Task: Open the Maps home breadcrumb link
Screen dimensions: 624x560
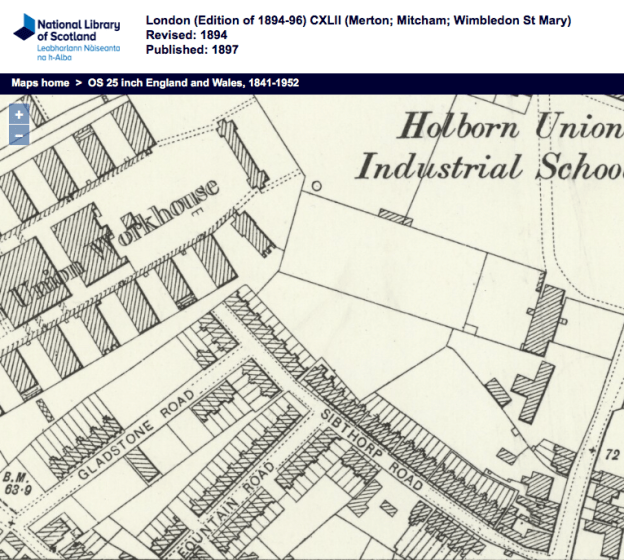Action: pyautogui.click(x=39, y=83)
